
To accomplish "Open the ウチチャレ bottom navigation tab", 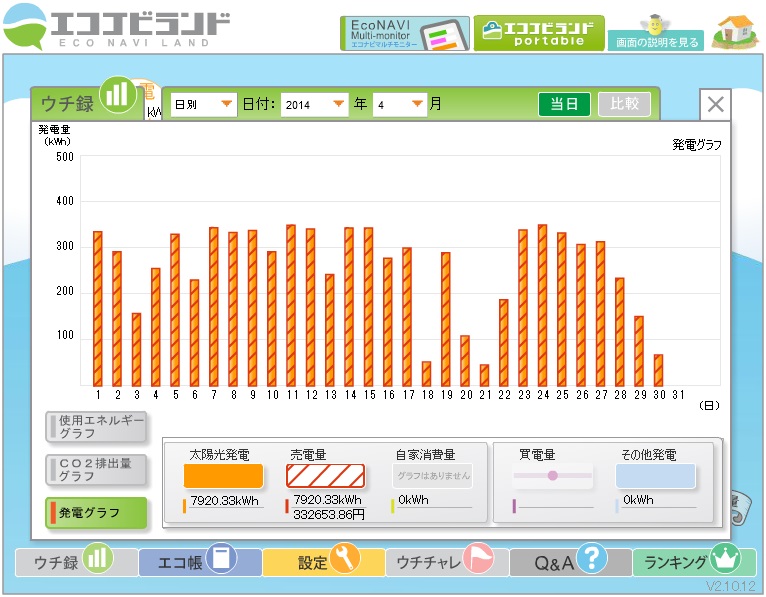I will tap(447, 562).
